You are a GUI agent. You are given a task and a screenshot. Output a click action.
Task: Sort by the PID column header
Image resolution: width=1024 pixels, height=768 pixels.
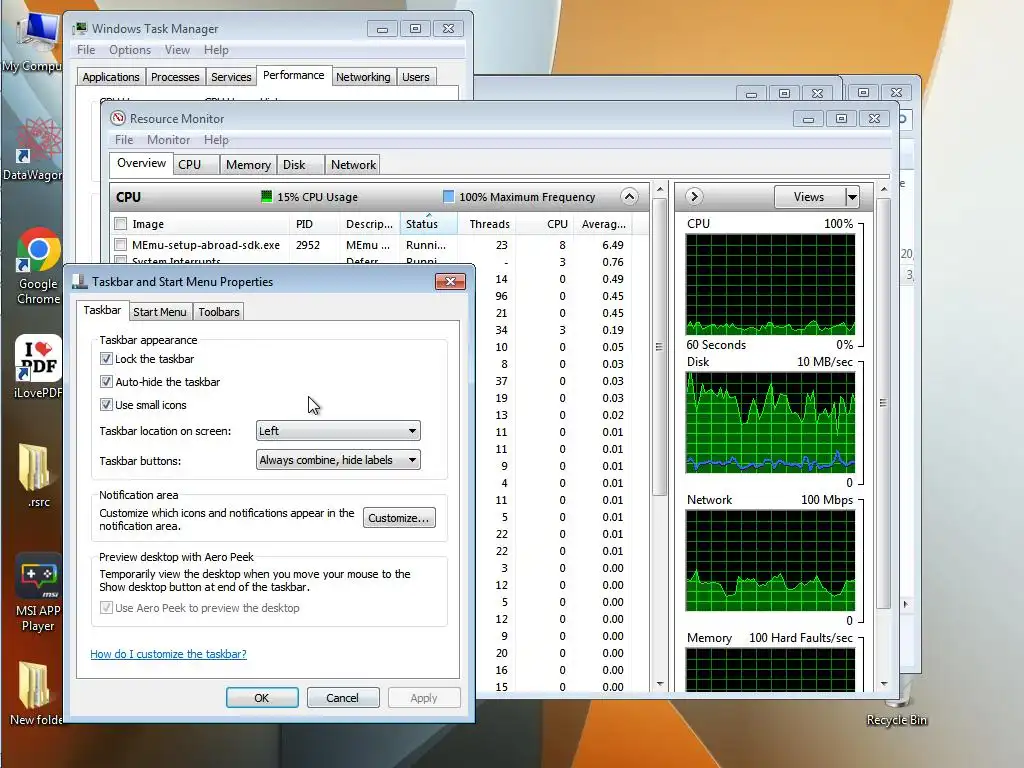(x=315, y=224)
